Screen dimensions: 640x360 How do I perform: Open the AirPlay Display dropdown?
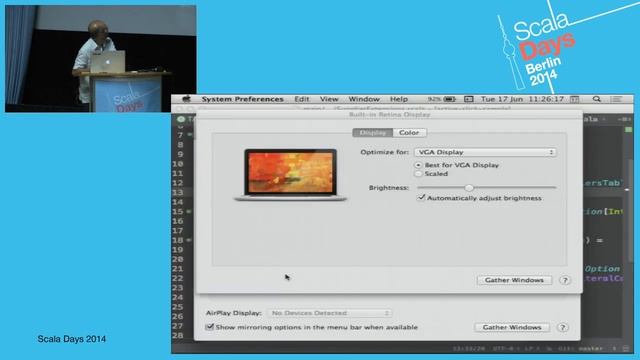(x=329, y=313)
